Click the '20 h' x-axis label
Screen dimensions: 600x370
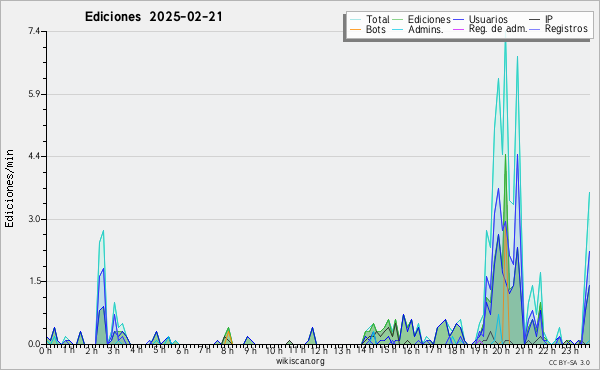[x=500, y=350]
